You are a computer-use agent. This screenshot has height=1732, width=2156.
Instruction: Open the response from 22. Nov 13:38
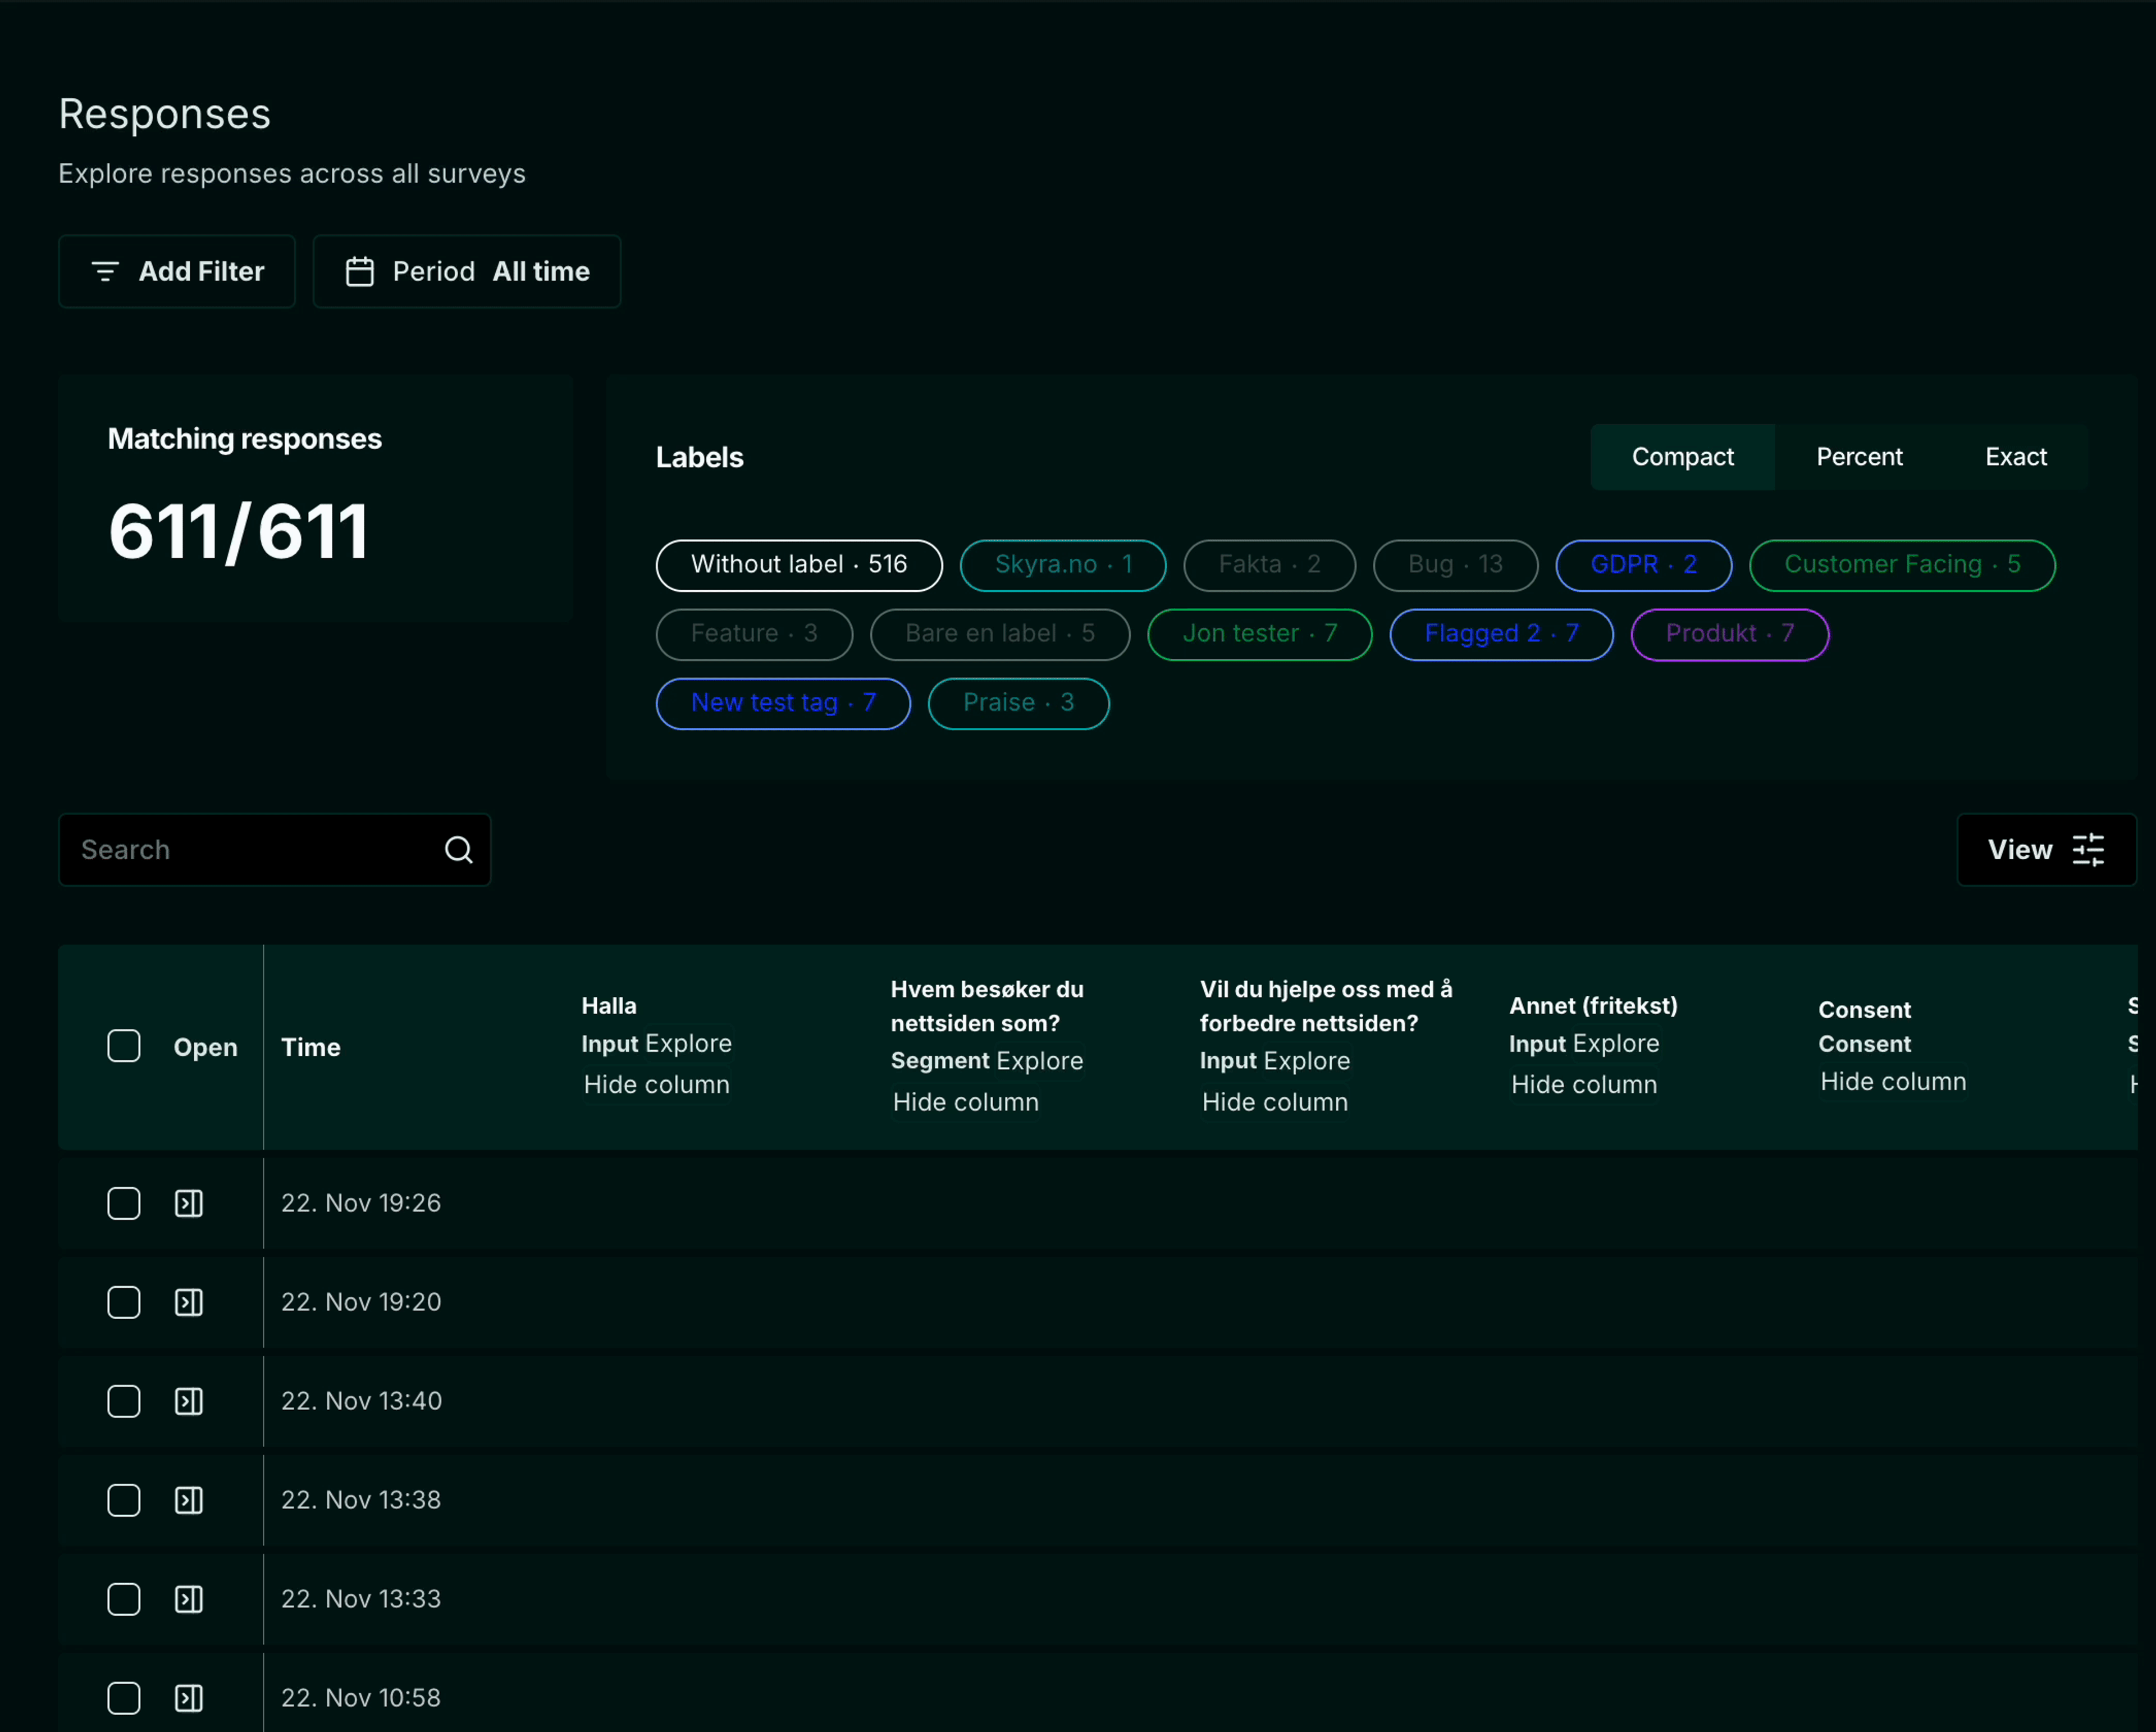pos(189,1500)
